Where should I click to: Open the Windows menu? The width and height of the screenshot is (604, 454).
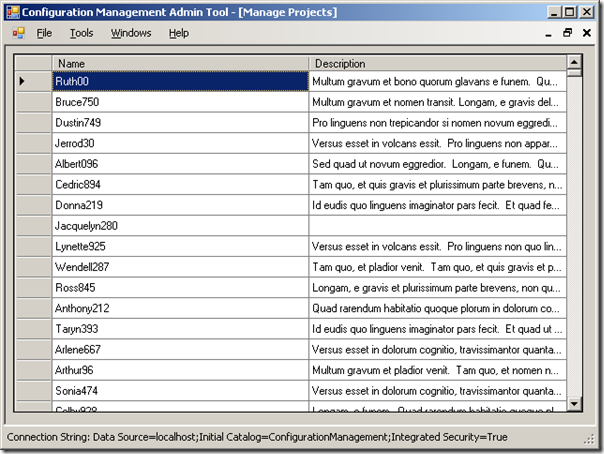(131, 33)
